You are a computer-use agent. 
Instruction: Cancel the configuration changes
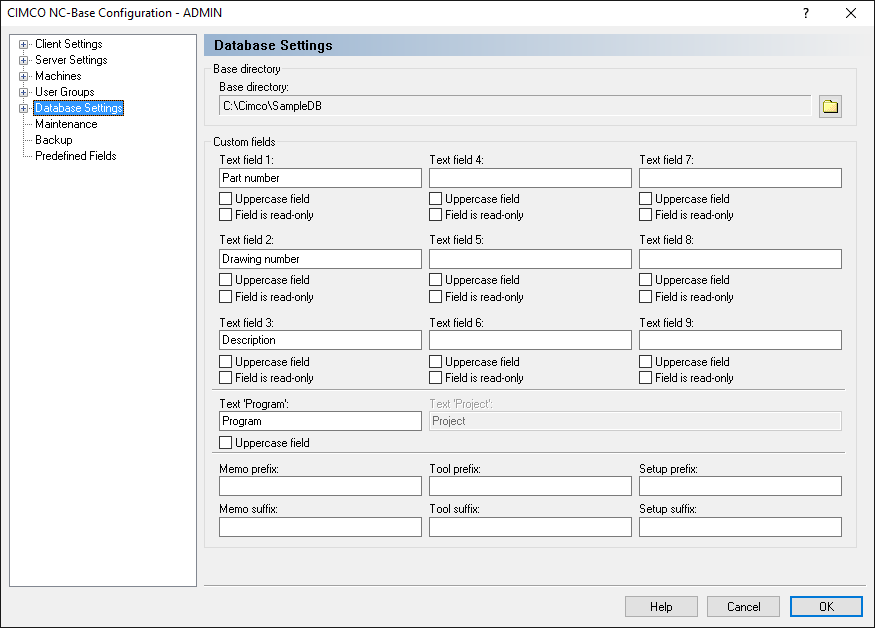[x=743, y=607]
